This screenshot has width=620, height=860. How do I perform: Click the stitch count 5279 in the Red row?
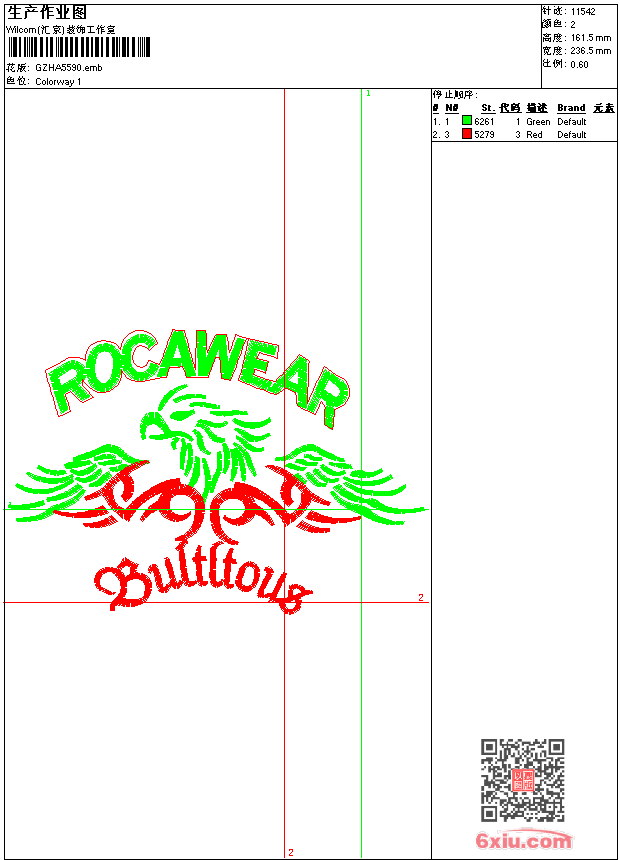pyautogui.click(x=484, y=135)
